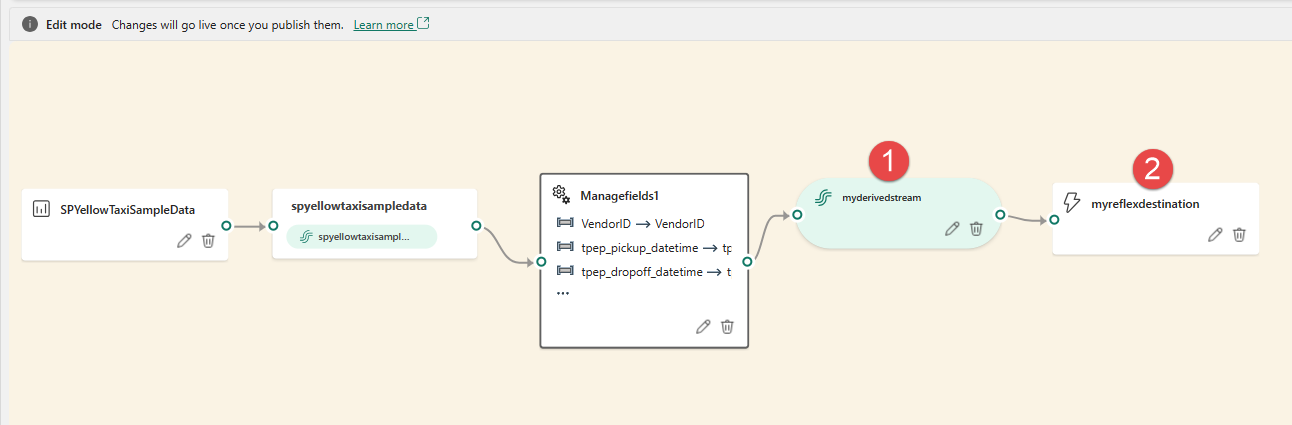Click the spyellowtaxisampl... stream pill

(x=362, y=237)
